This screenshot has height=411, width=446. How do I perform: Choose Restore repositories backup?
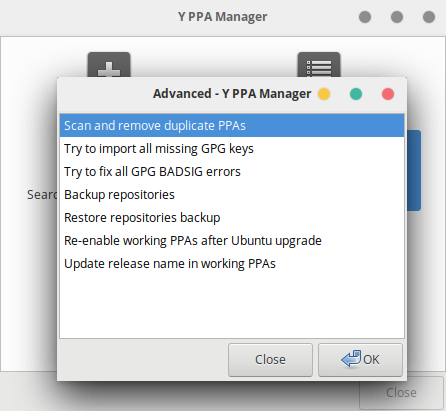[232, 218]
